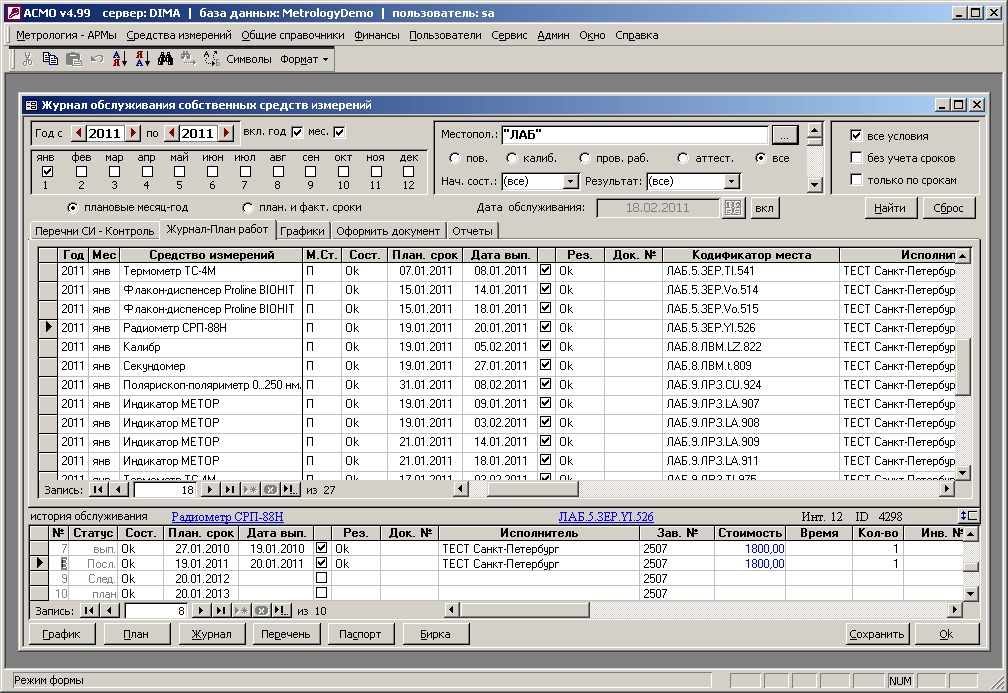Screen dimensions: 1008x693
Task: Select the 'калиб.' radio button
Action: click(x=512, y=158)
